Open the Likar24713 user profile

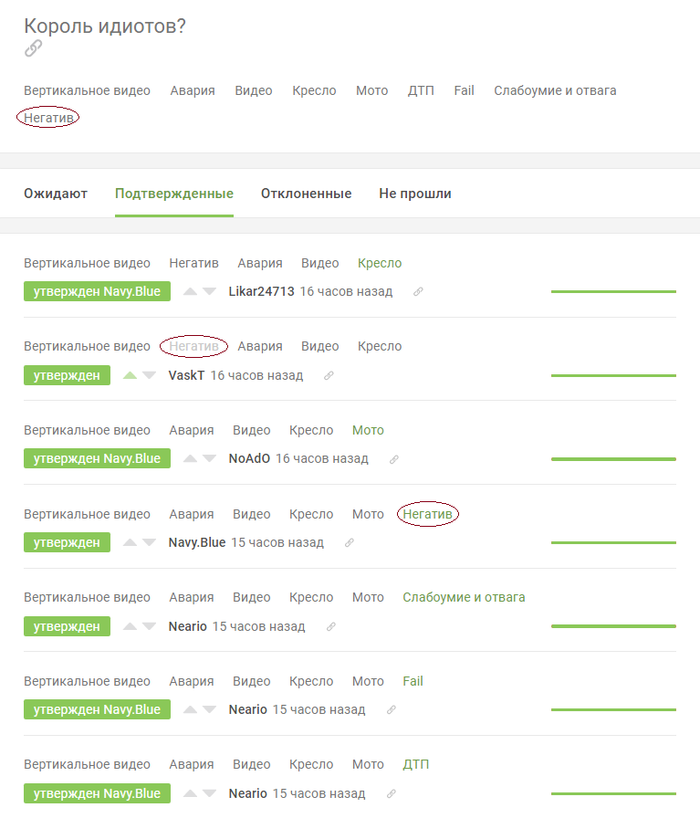[261, 292]
